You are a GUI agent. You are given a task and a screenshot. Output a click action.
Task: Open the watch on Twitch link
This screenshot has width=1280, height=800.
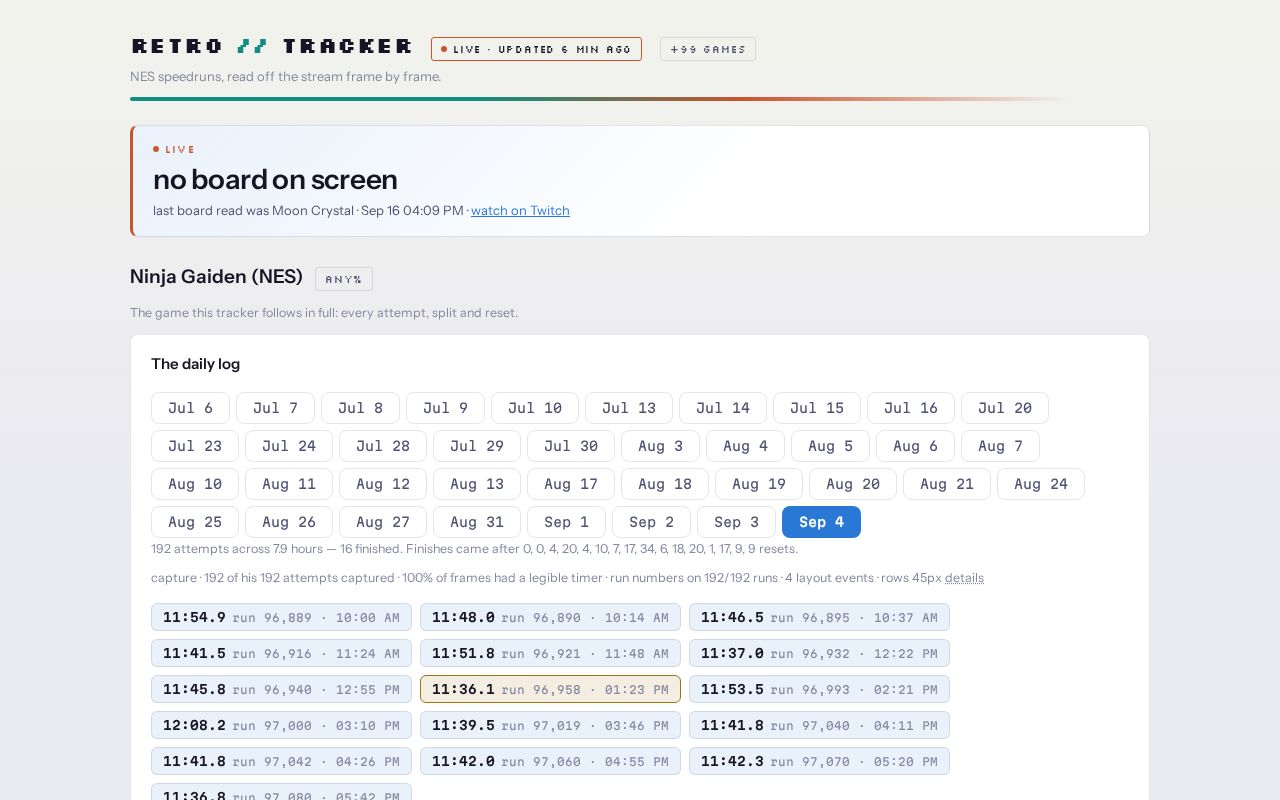tap(520, 210)
